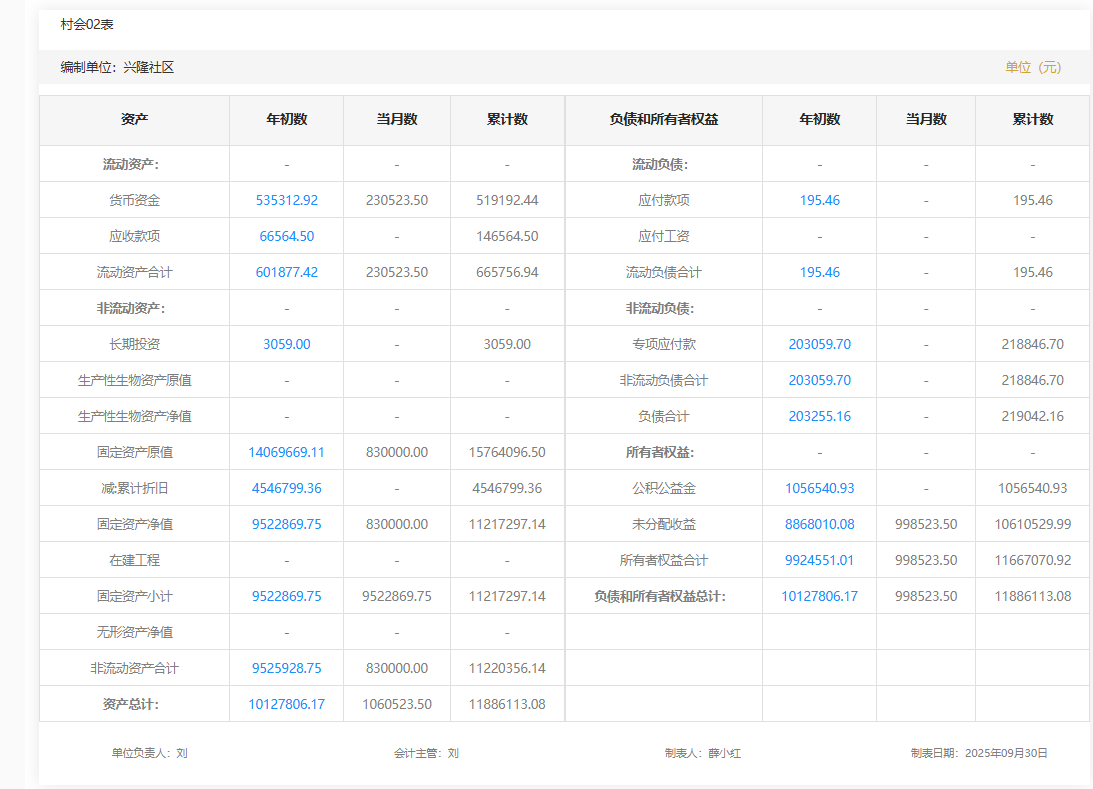Click 未分配收益 value 8868010.08
Image resolution: width=1093 pixels, height=789 pixels.
(819, 524)
